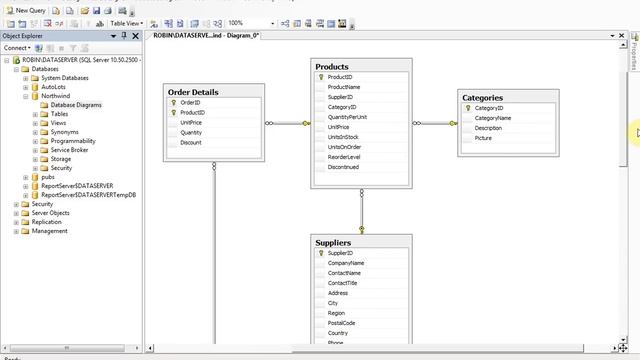Select Database Diagrams tree item
The height and width of the screenshot is (360, 640).
pyautogui.click(x=76, y=105)
